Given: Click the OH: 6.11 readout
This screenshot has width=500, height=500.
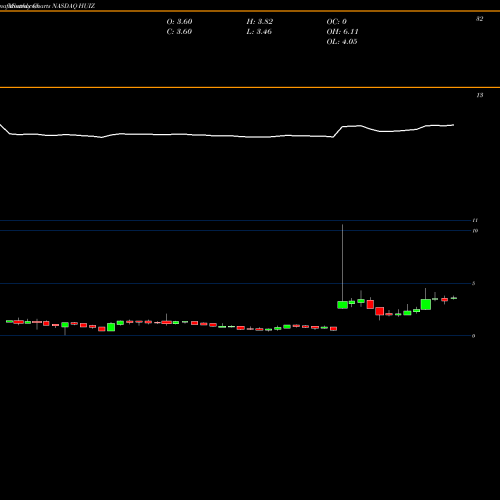Looking at the screenshot, I should [x=342, y=32].
